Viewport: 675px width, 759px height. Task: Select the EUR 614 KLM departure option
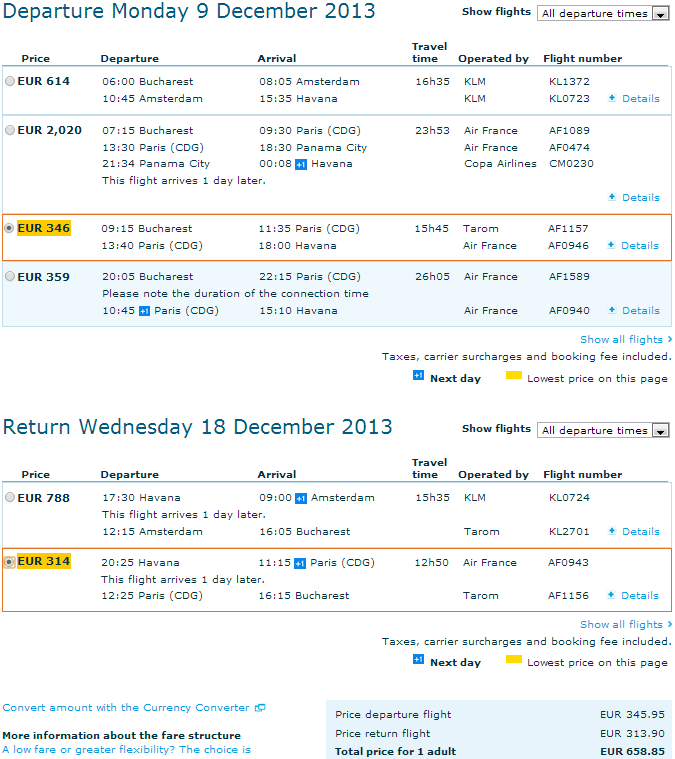pyautogui.click(x=10, y=81)
